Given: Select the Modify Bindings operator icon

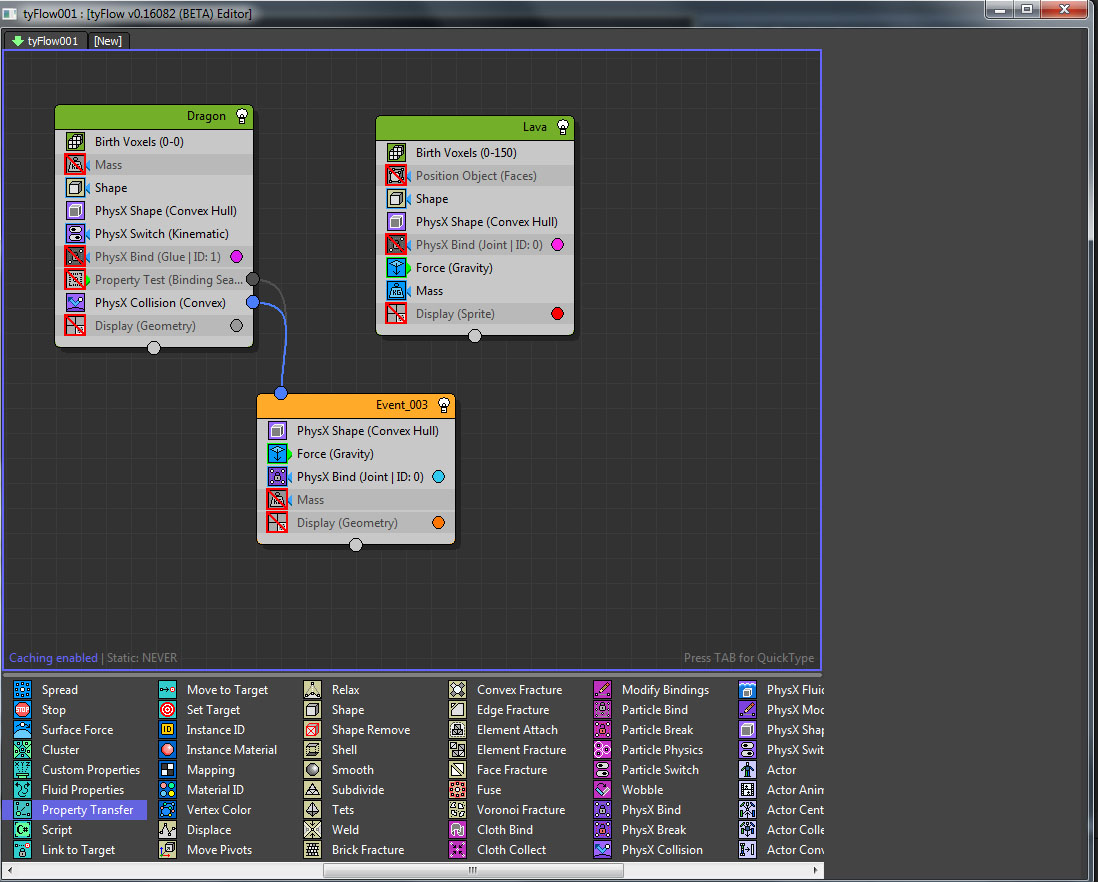Looking at the screenshot, I should click(602, 690).
